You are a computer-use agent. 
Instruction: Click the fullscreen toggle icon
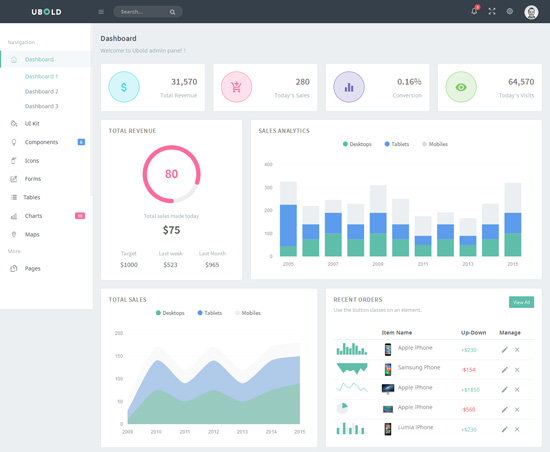pos(492,12)
